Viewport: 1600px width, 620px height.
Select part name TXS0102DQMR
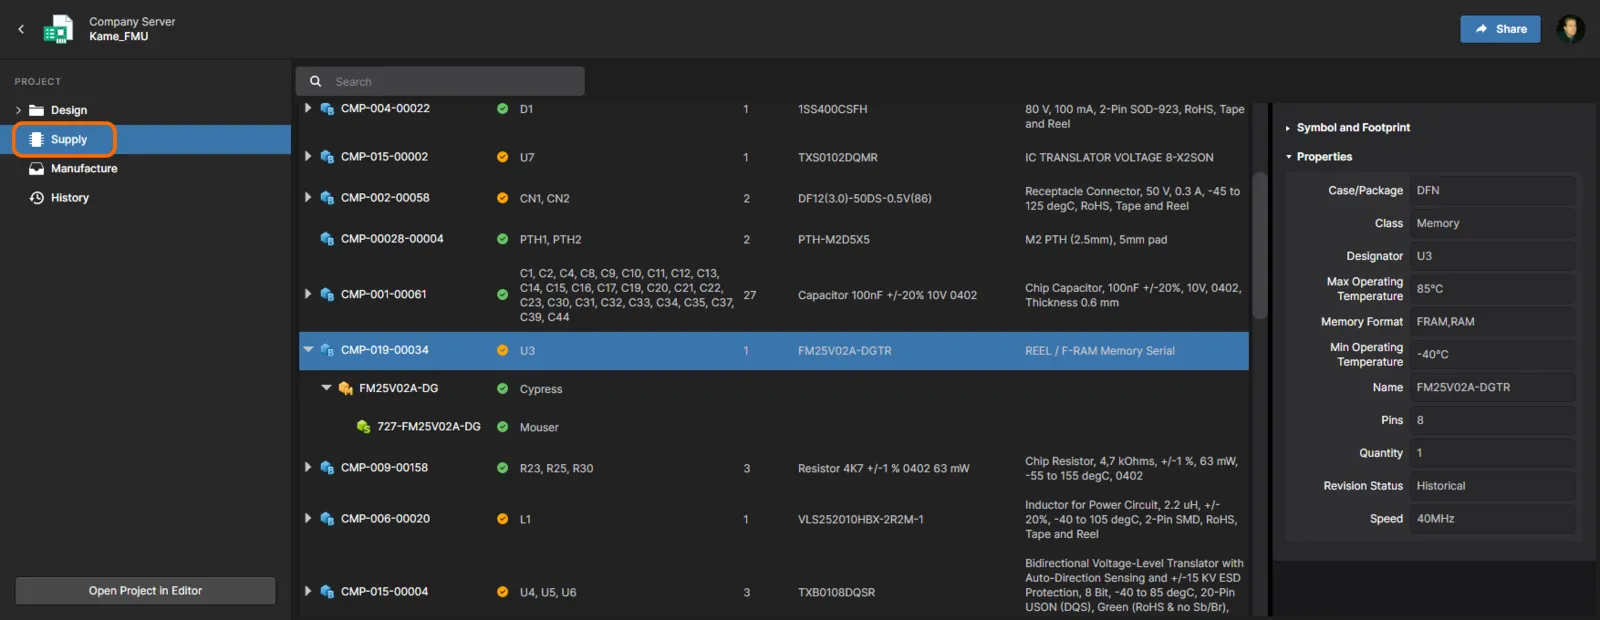(x=837, y=158)
